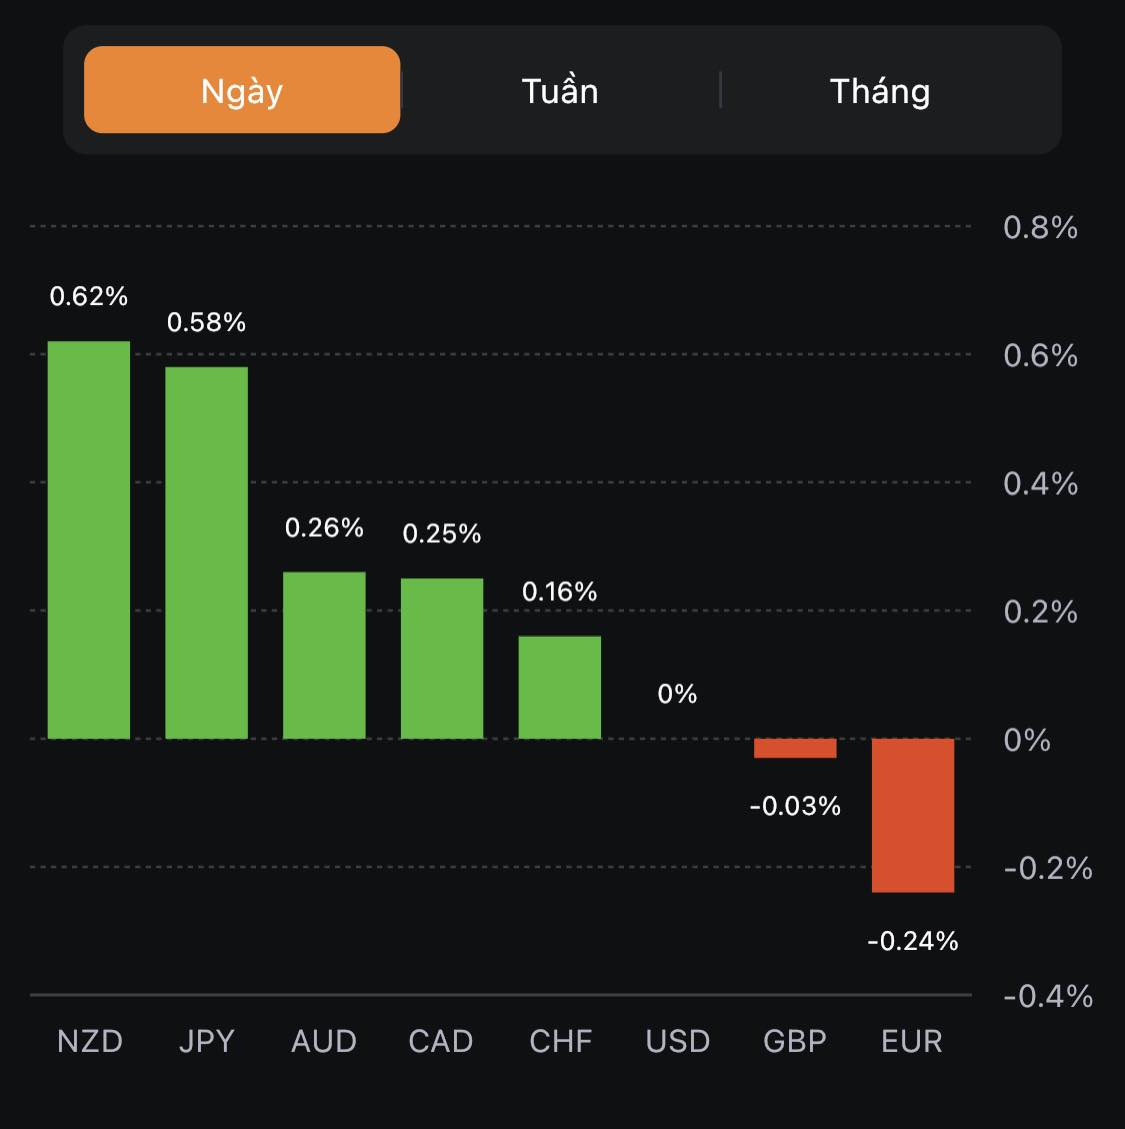Select the red EUR bar
Viewport: 1125px width, 1129px height.
(x=913, y=815)
